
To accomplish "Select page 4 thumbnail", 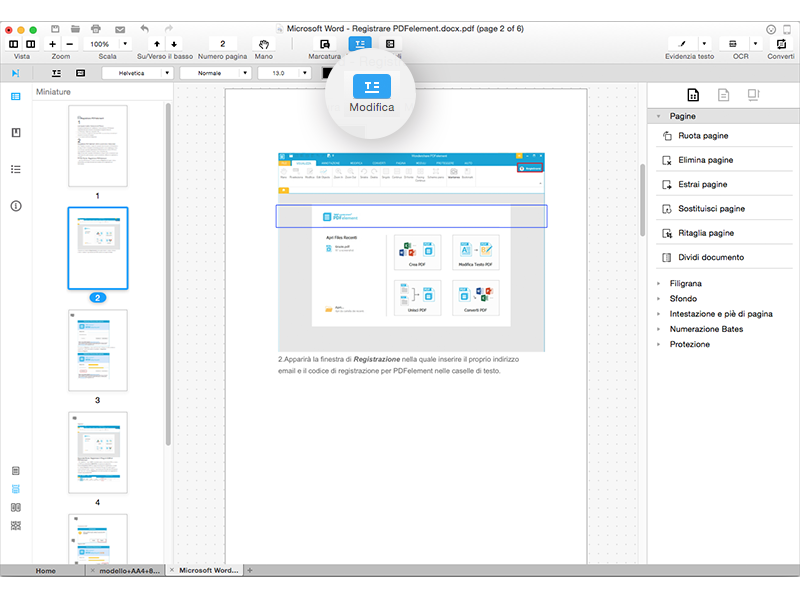I will [98, 453].
